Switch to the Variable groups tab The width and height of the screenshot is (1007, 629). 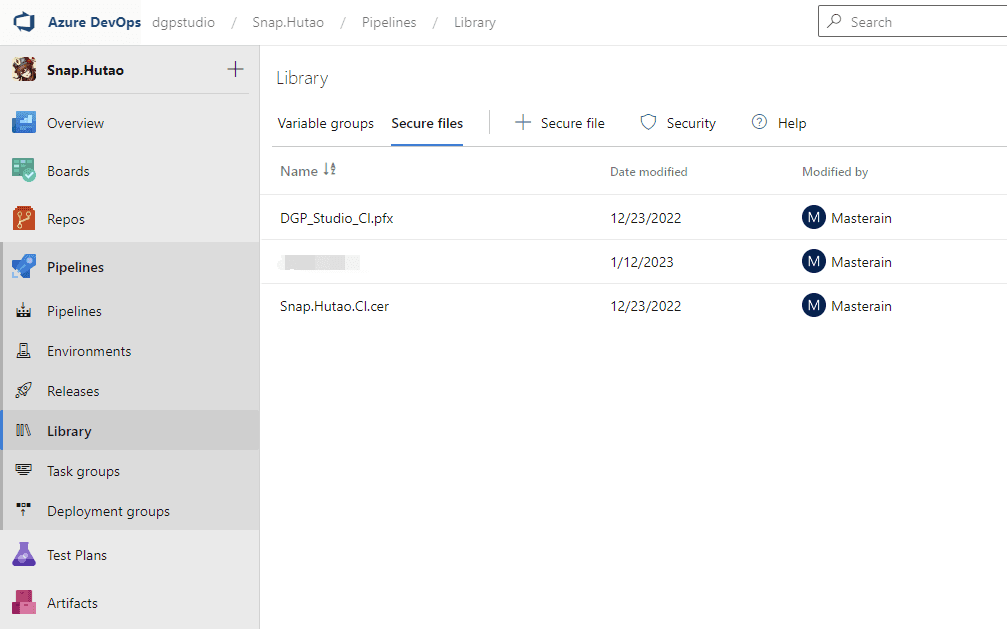(x=326, y=123)
